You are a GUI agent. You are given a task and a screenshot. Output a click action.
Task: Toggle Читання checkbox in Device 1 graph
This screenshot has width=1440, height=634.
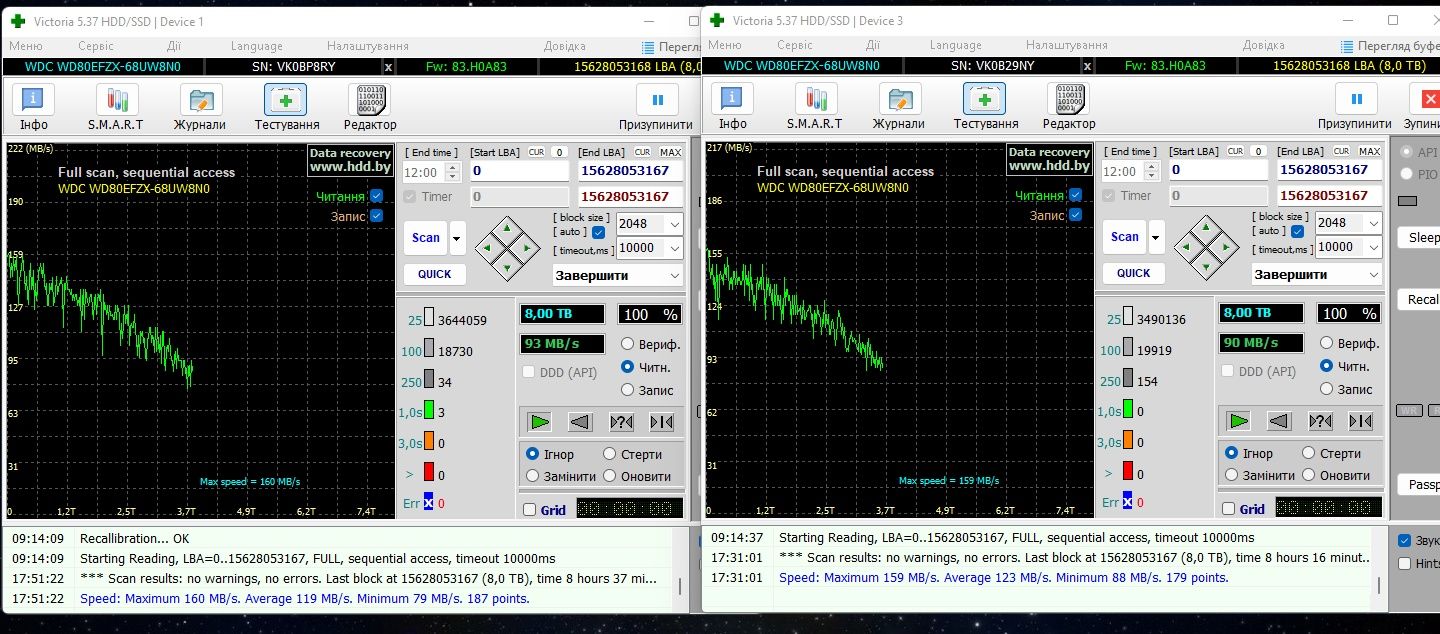click(377, 196)
